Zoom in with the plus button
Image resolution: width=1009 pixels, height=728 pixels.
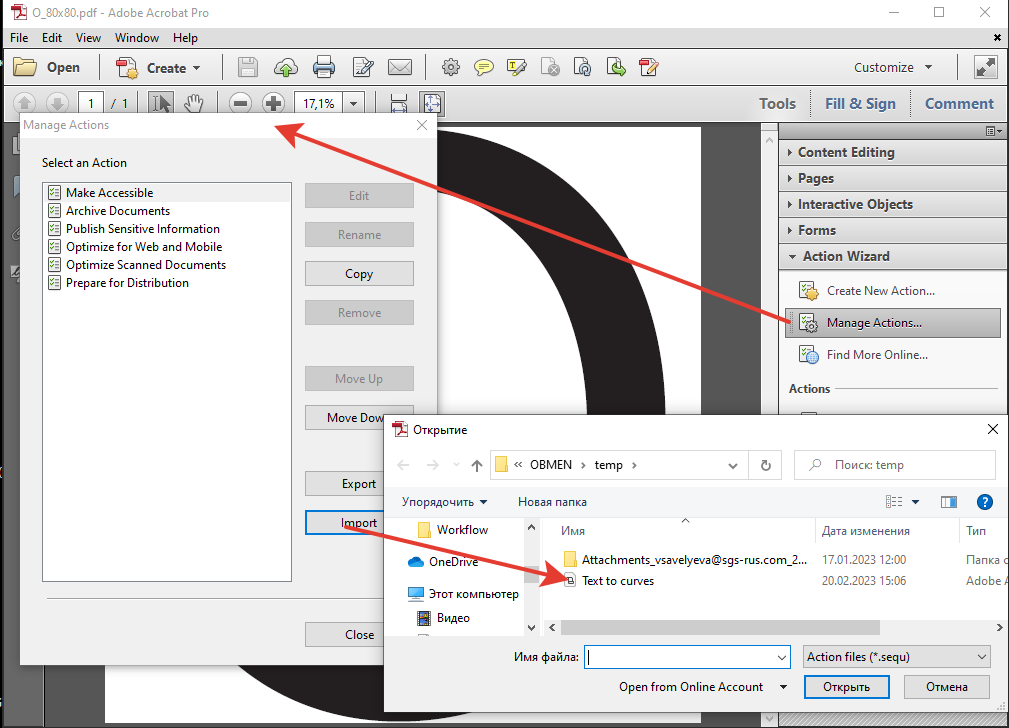[x=273, y=103]
